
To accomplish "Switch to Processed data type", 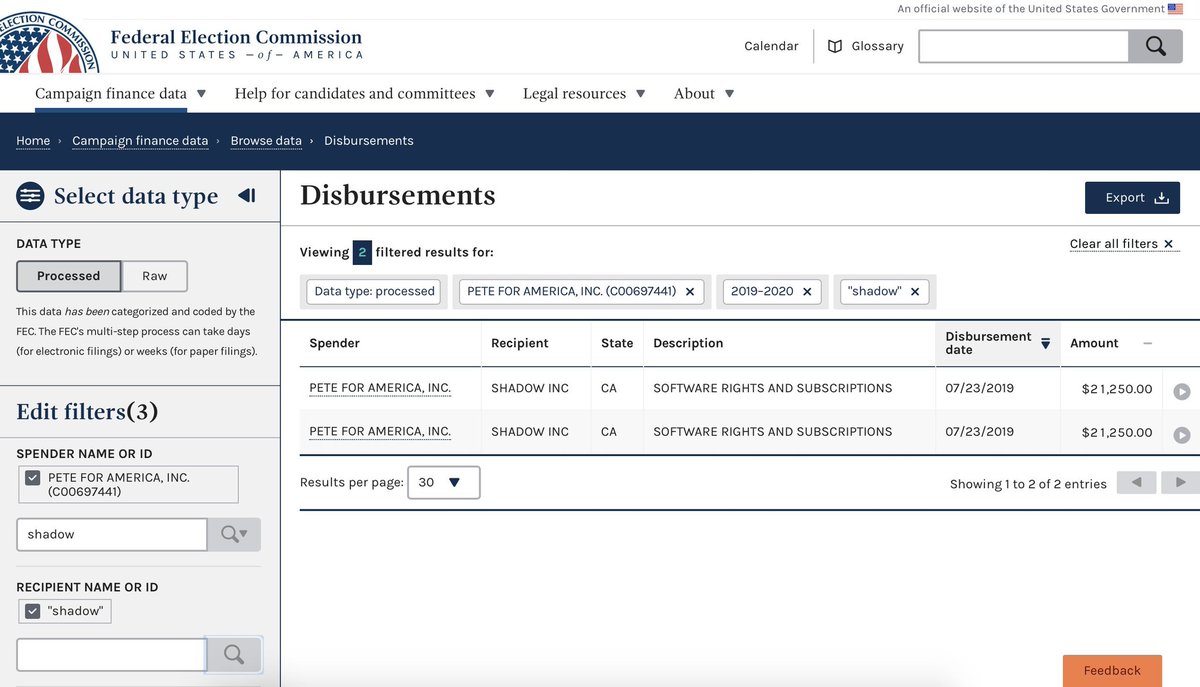I will pyautogui.click(x=69, y=276).
